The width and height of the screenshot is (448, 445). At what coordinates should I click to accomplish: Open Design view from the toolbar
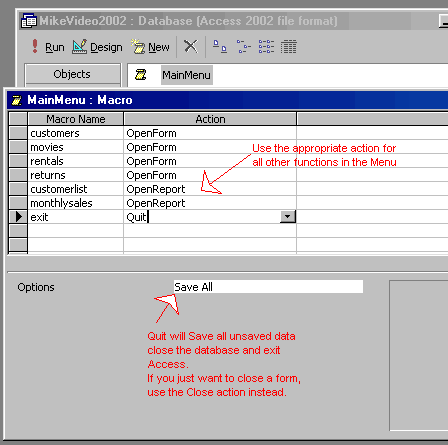97,47
